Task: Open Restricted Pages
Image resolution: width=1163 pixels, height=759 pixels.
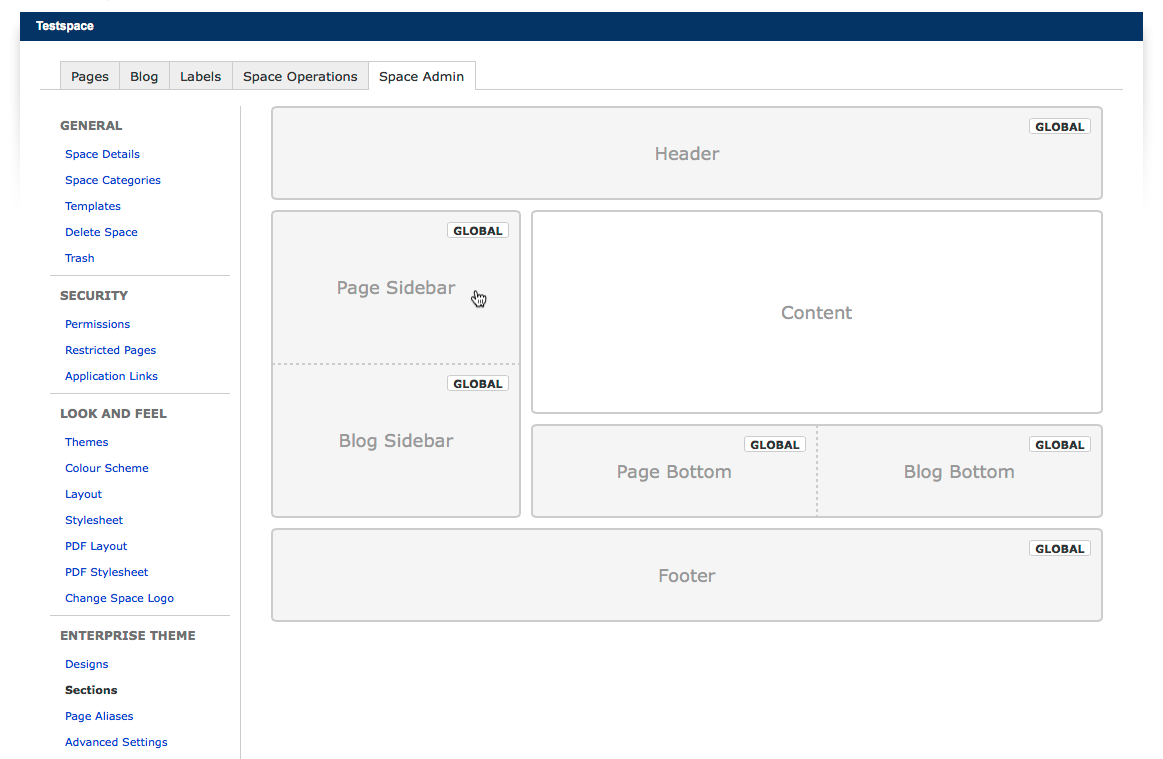Action: (110, 350)
